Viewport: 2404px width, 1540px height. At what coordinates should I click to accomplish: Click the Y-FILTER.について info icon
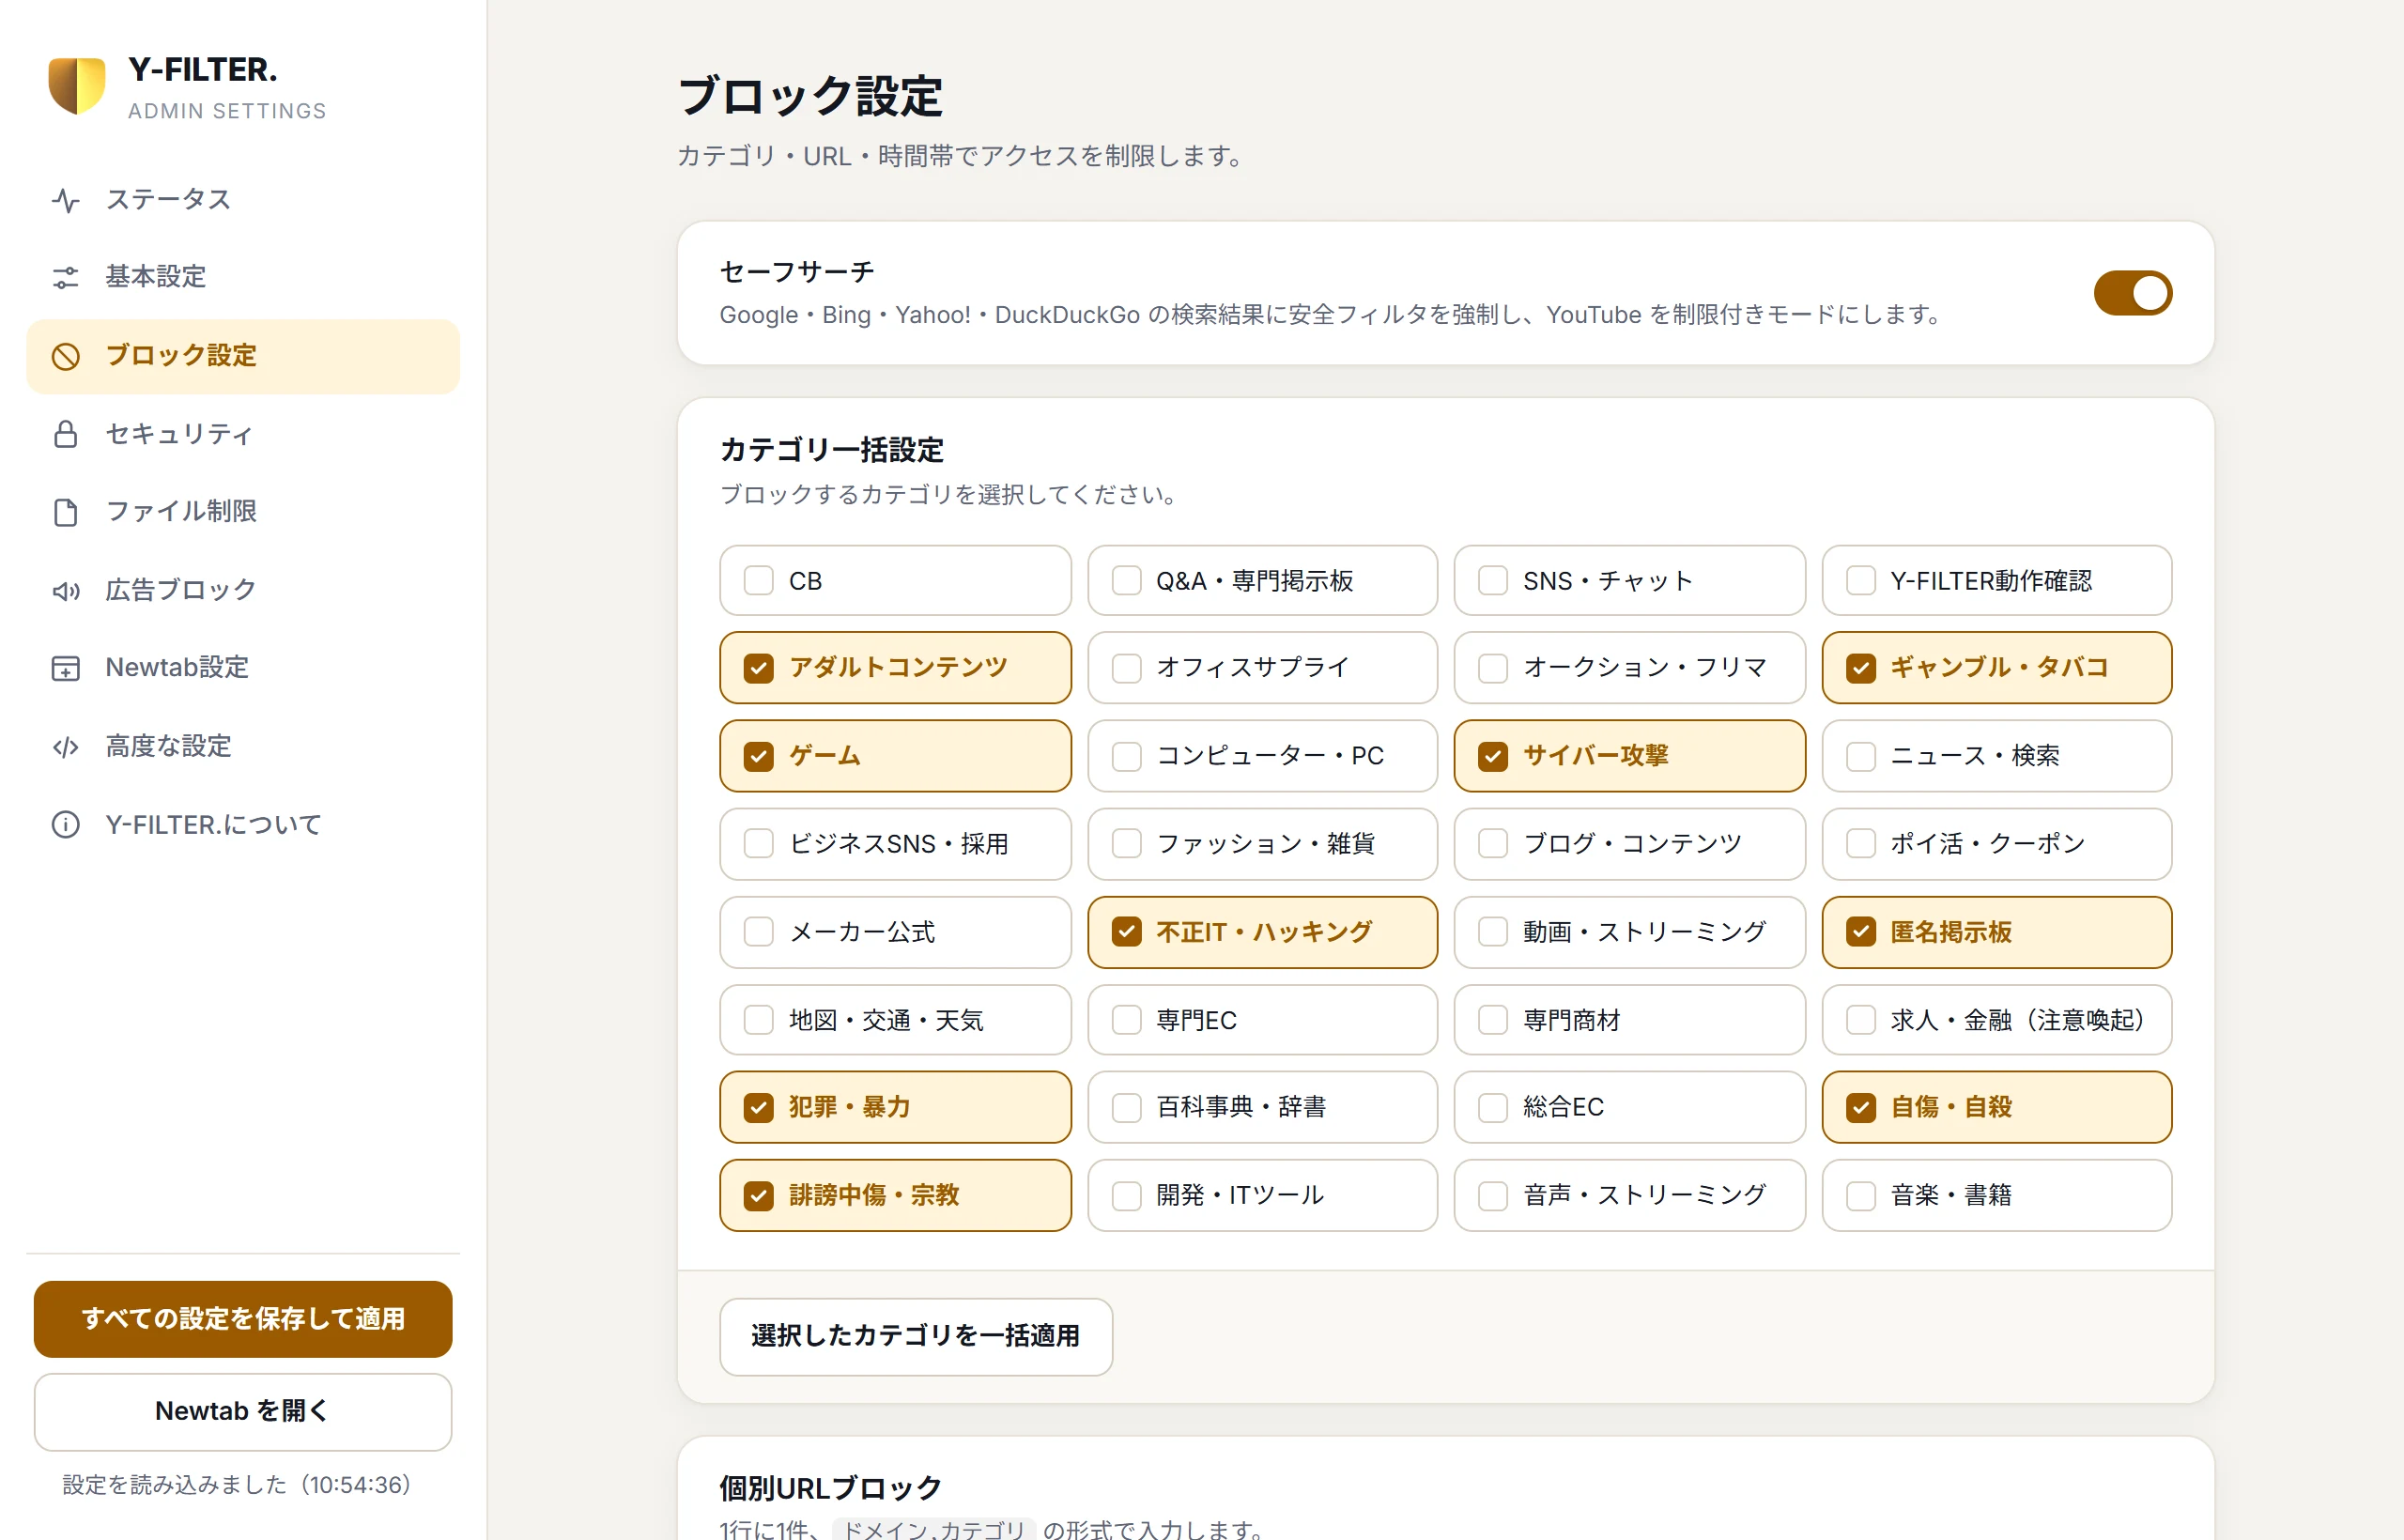coord(66,825)
